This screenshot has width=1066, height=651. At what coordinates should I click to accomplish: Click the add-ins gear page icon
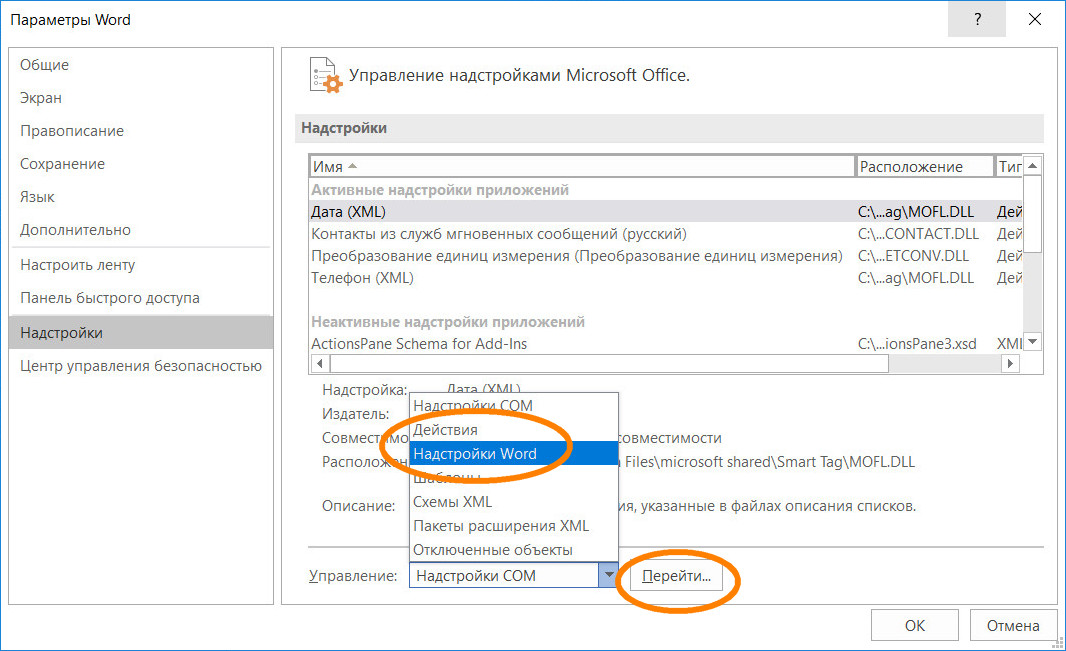326,75
